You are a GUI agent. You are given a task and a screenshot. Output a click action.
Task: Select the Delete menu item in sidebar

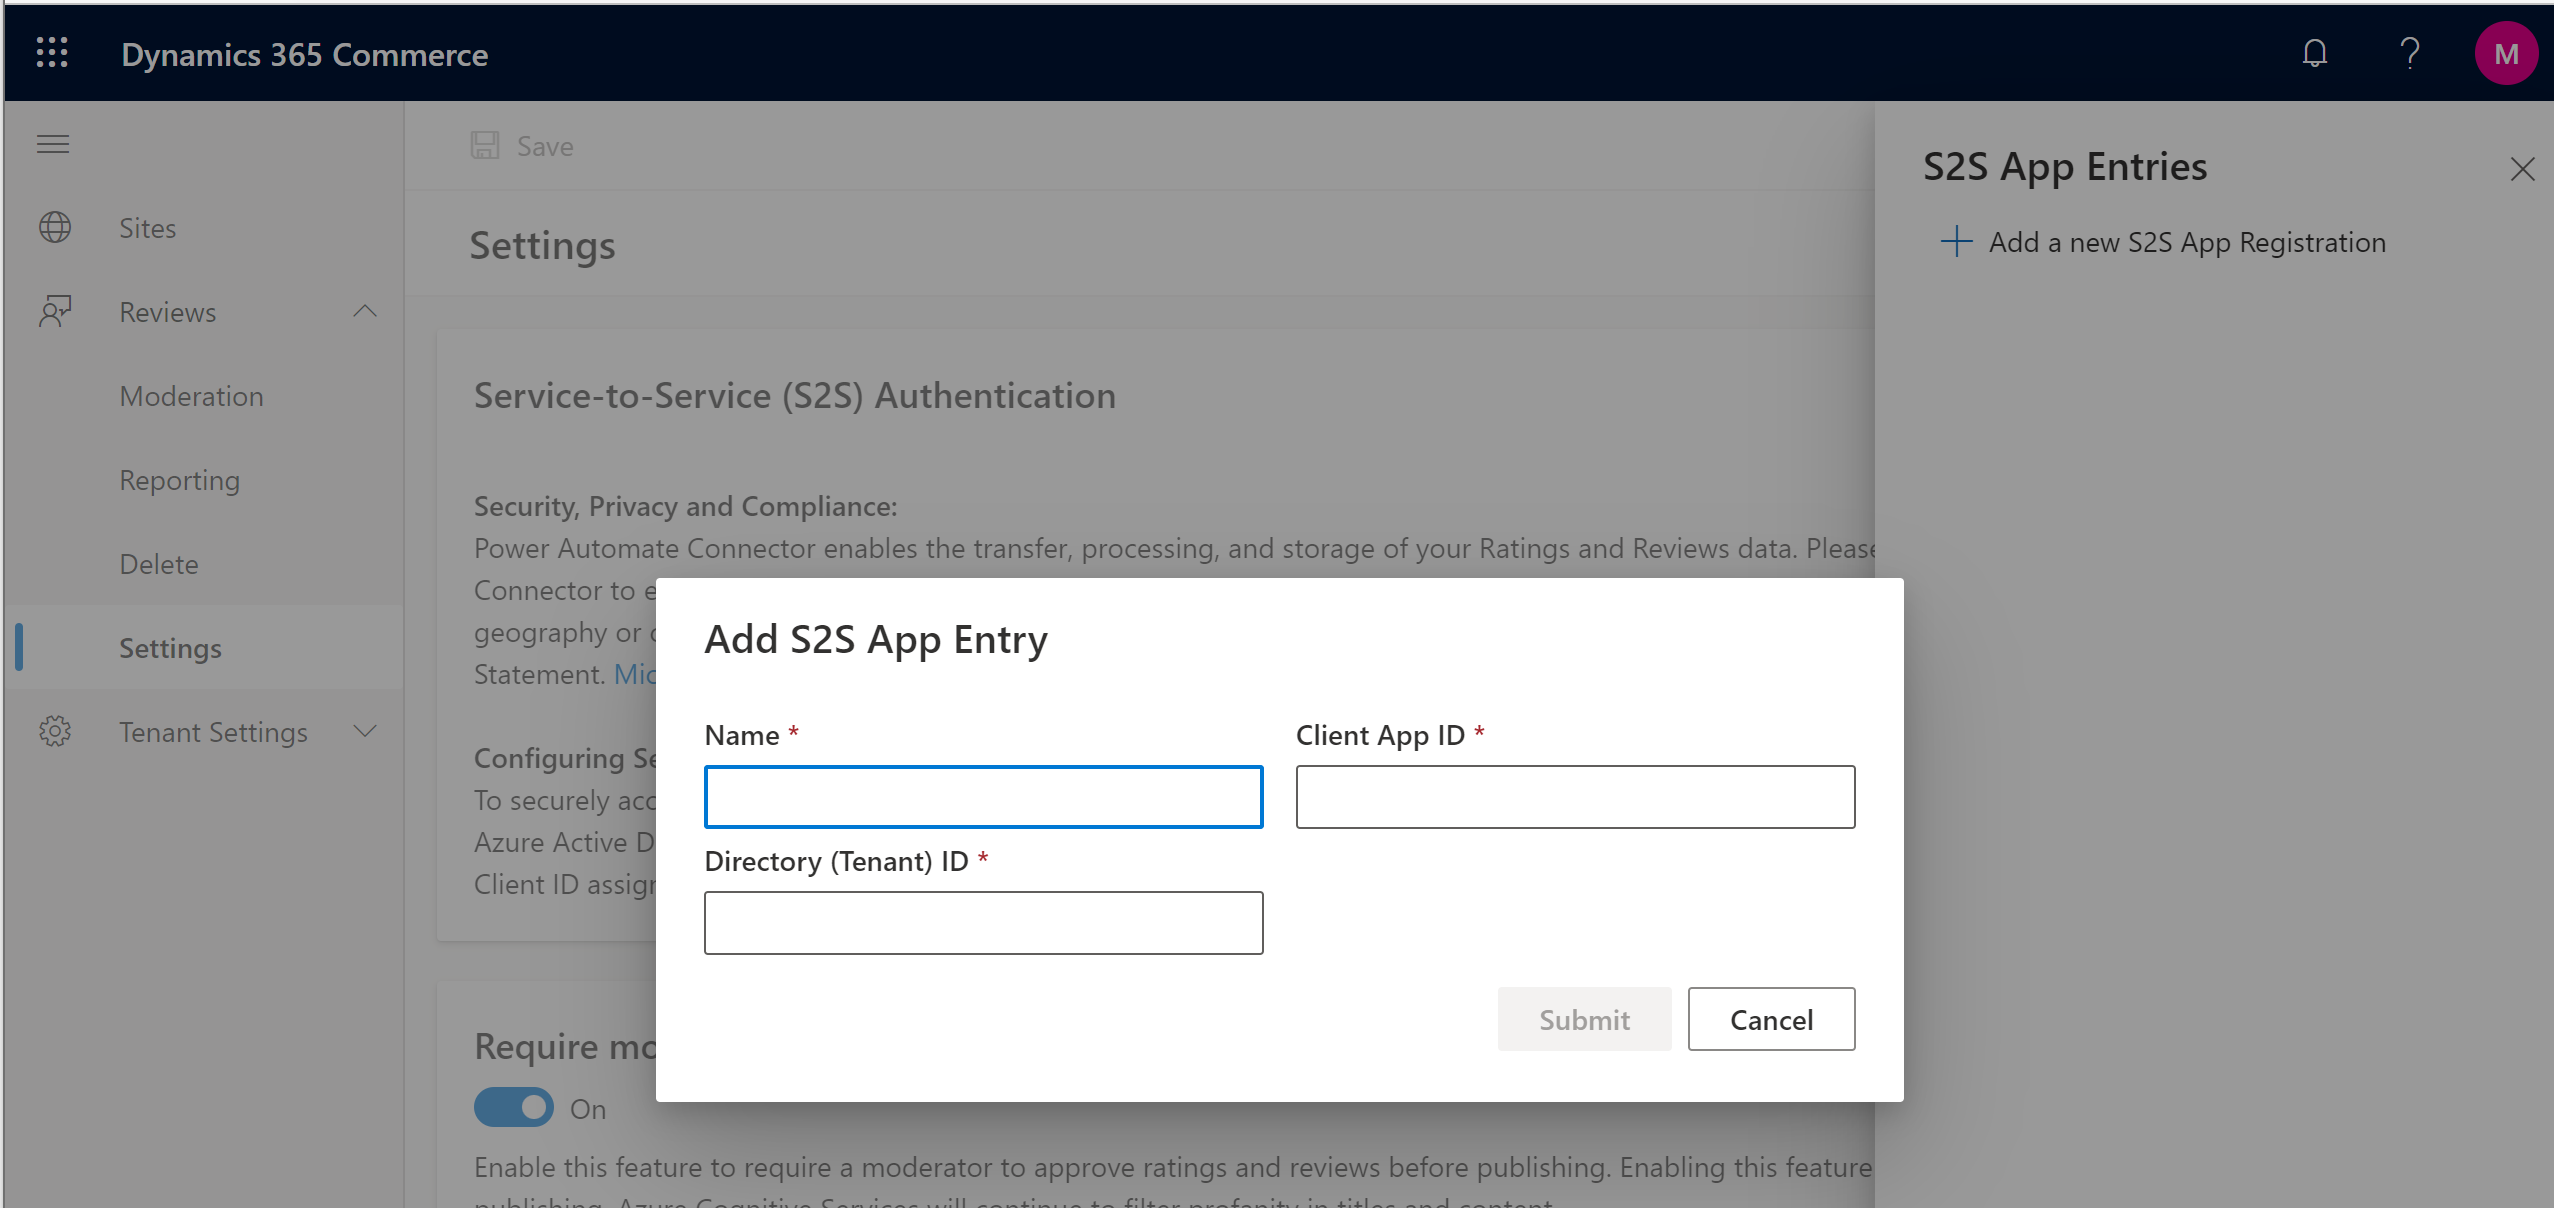coord(160,563)
